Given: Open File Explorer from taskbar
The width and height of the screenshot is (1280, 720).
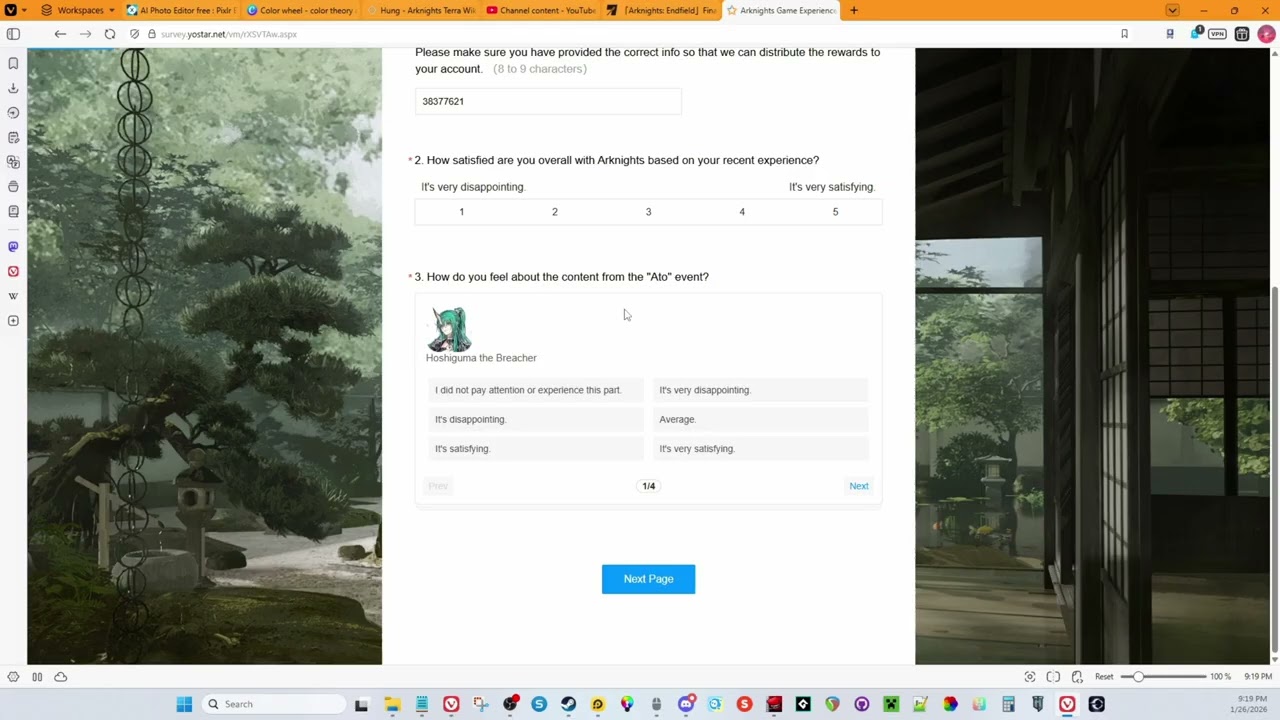Looking at the screenshot, I should 392,704.
